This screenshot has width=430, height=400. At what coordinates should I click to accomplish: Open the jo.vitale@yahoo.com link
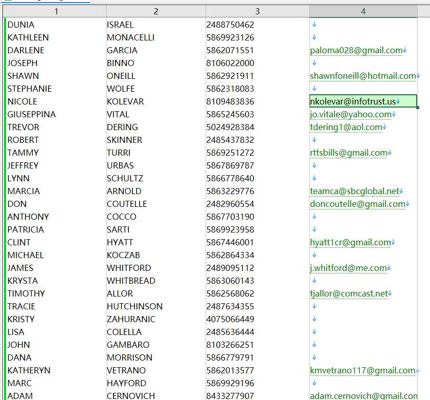point(351,114)
